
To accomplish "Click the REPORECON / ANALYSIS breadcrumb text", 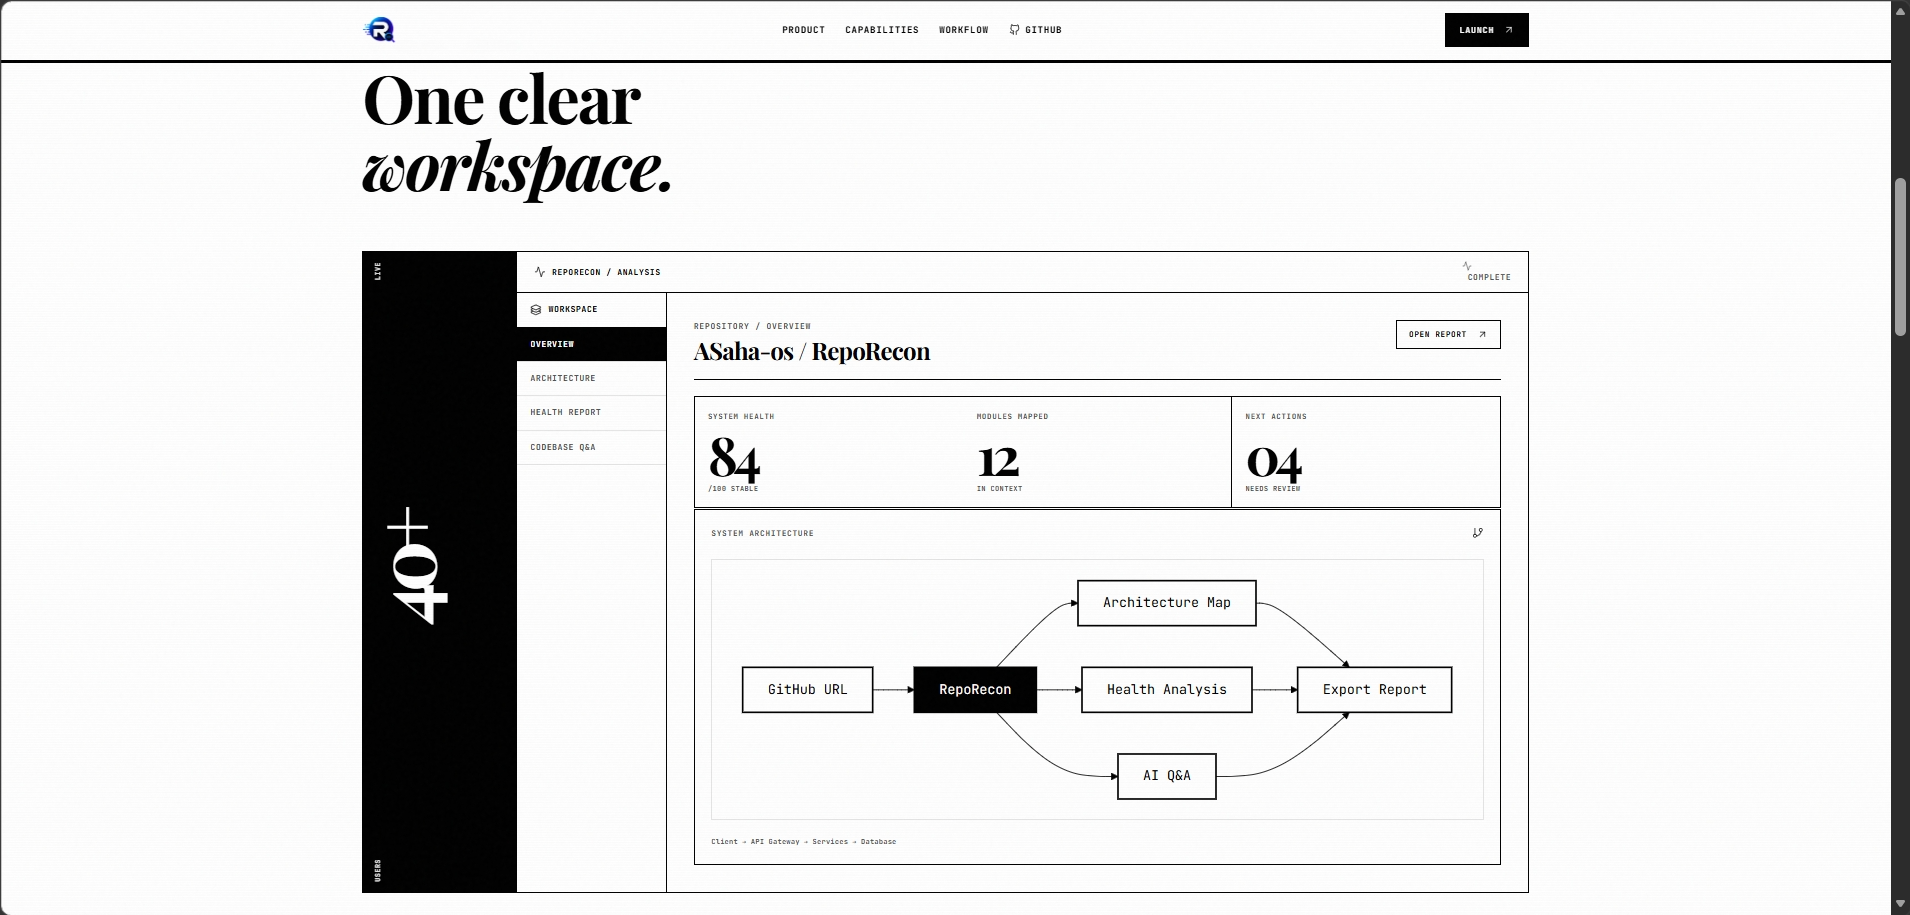I will pyautogui.click(x=606, y=272).
